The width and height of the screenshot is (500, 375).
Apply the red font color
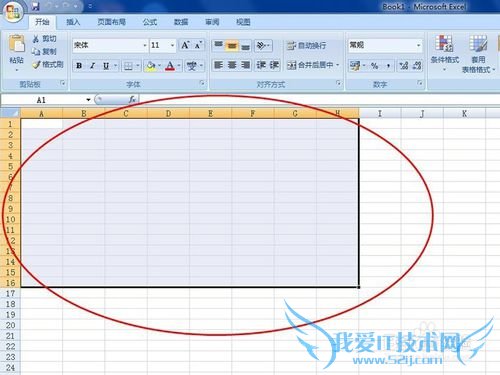pos(170,66)
